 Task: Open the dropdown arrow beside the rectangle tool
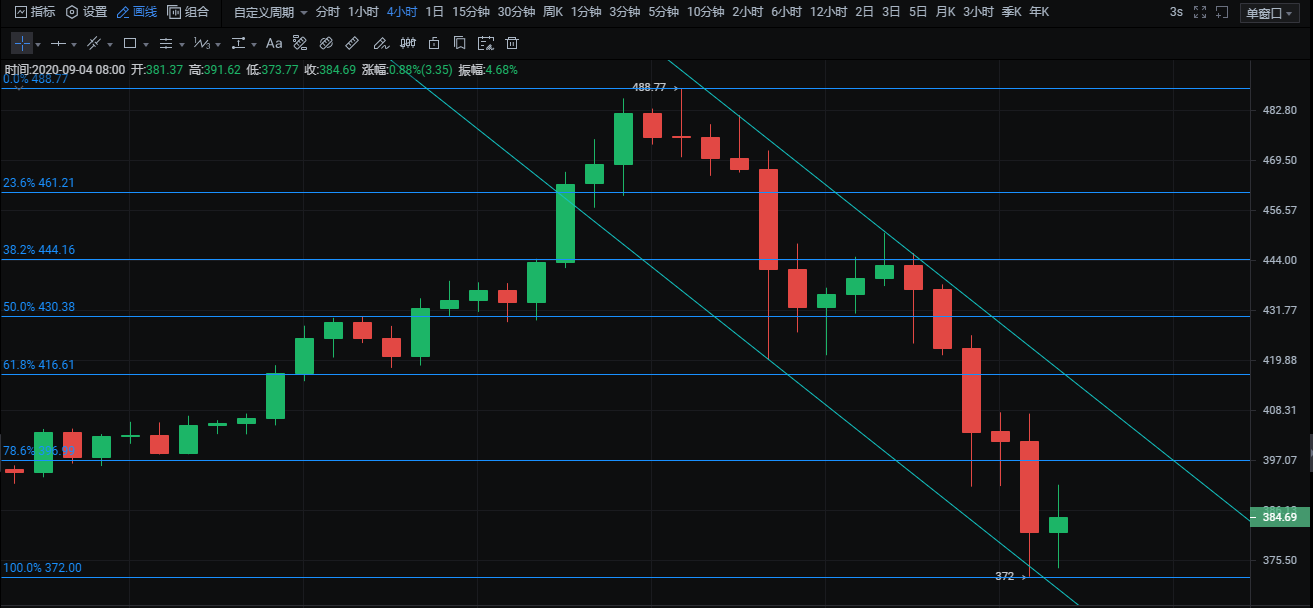(146, 45)
